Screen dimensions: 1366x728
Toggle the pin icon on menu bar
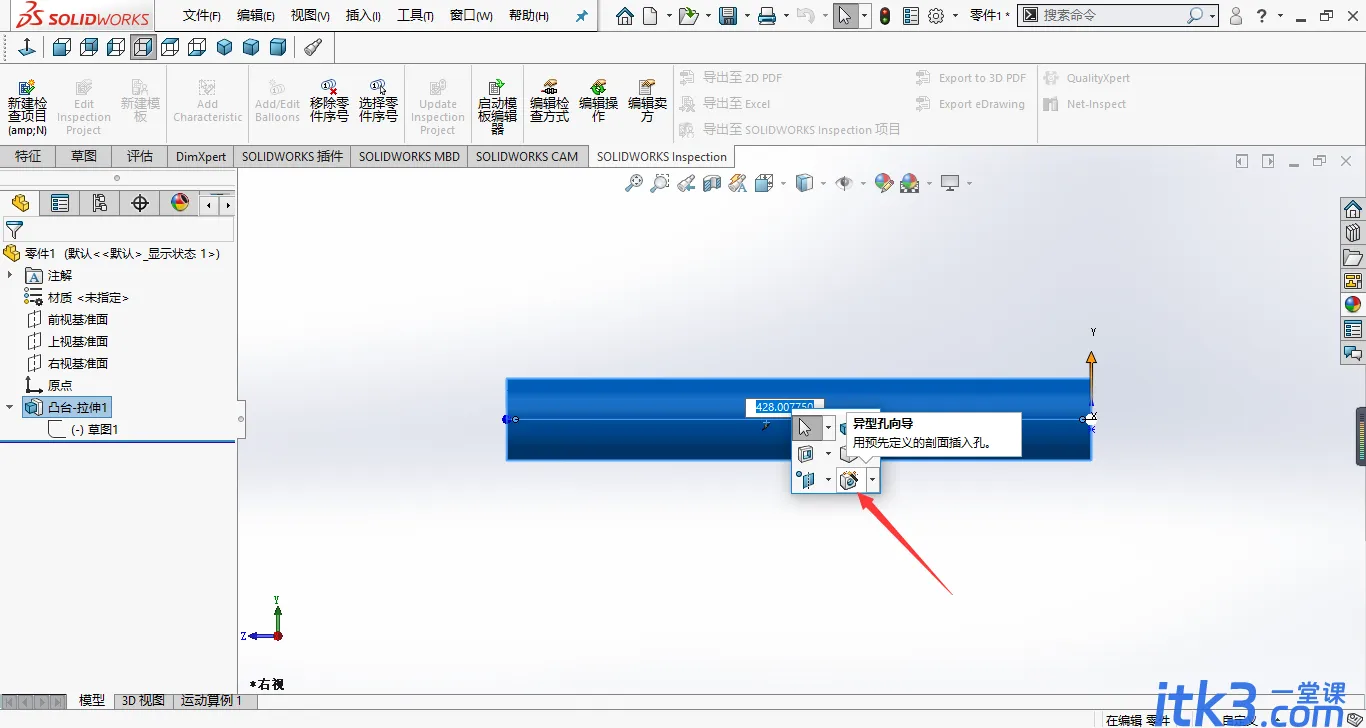(x=582, y=16)
